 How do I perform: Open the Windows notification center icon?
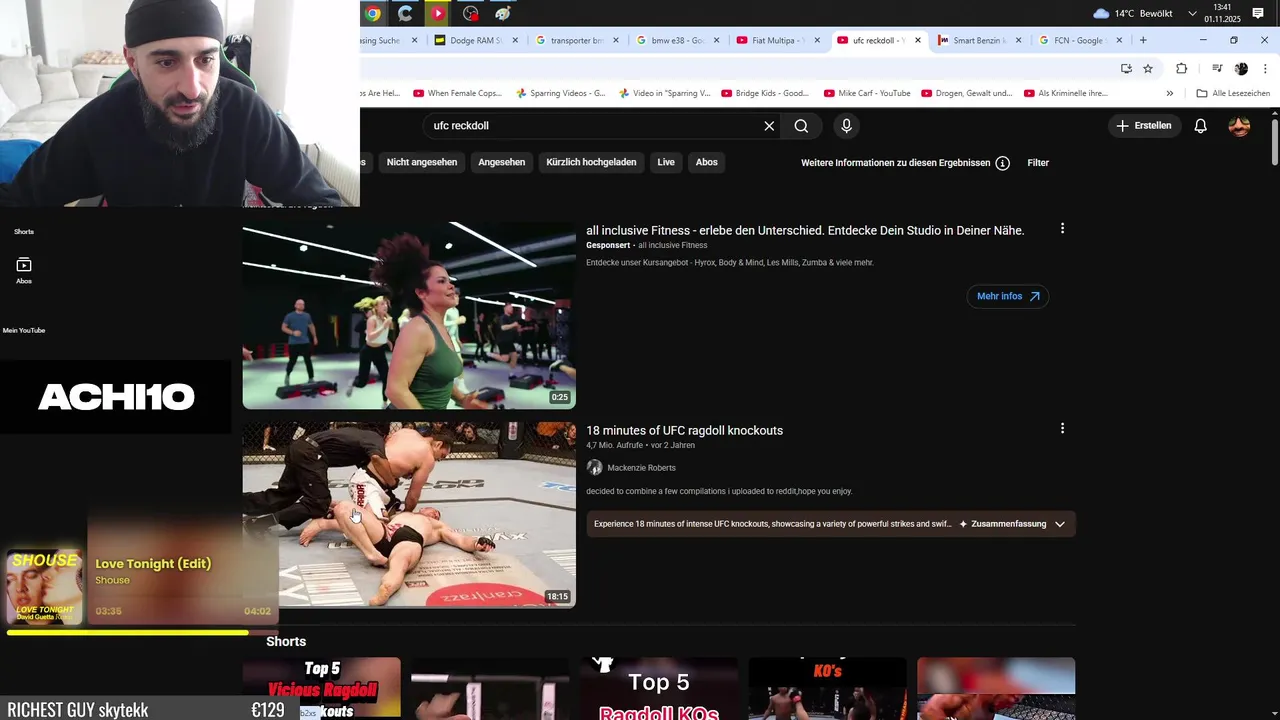tap(1258, 14)
